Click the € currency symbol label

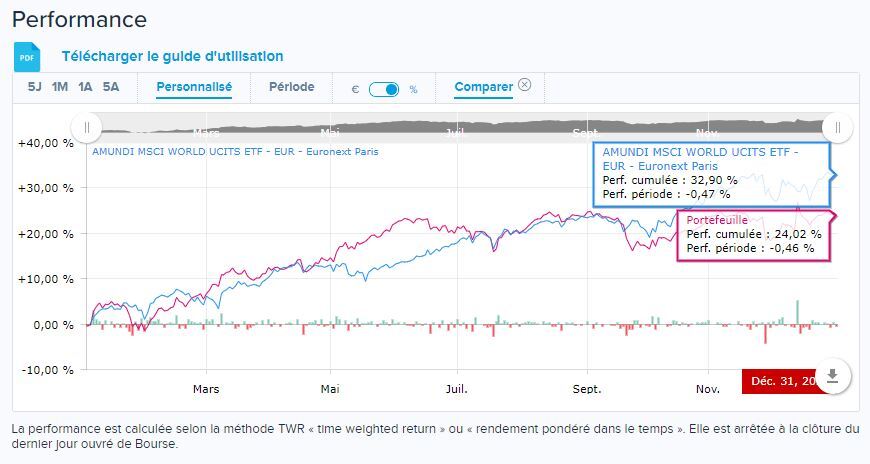[355, 89]
